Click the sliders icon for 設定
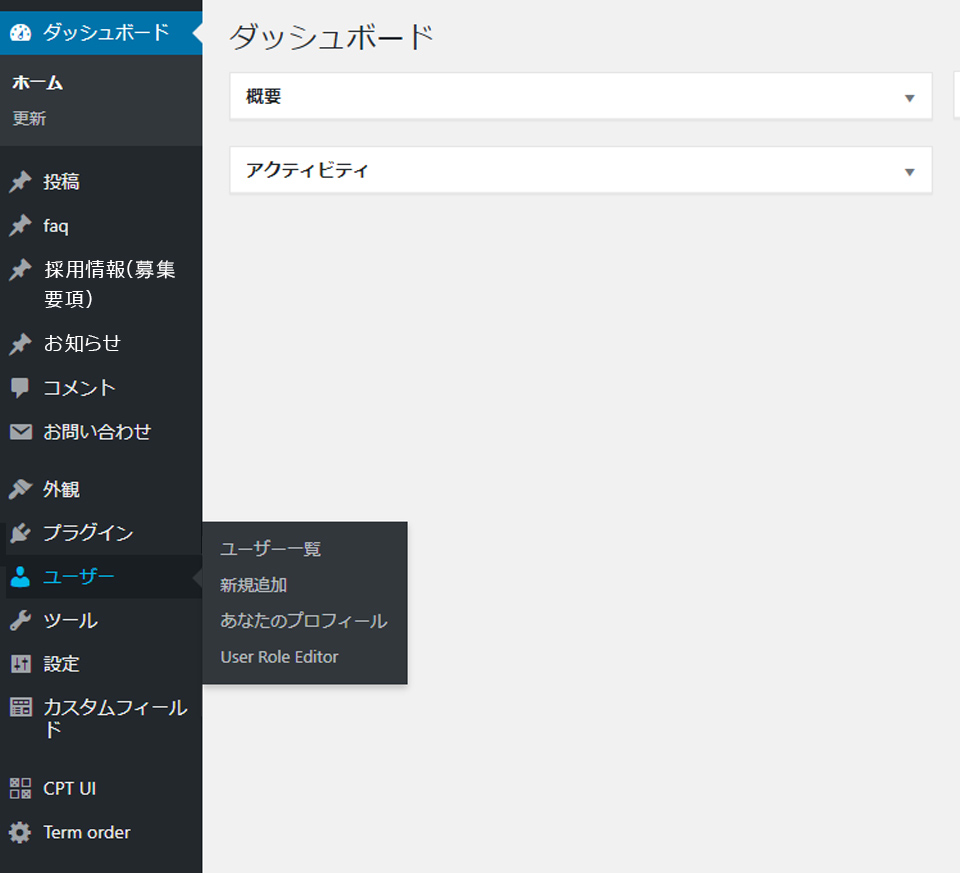The height and width of the screenshot is (873, 960). pyautogui.click(x=20, y=664)
